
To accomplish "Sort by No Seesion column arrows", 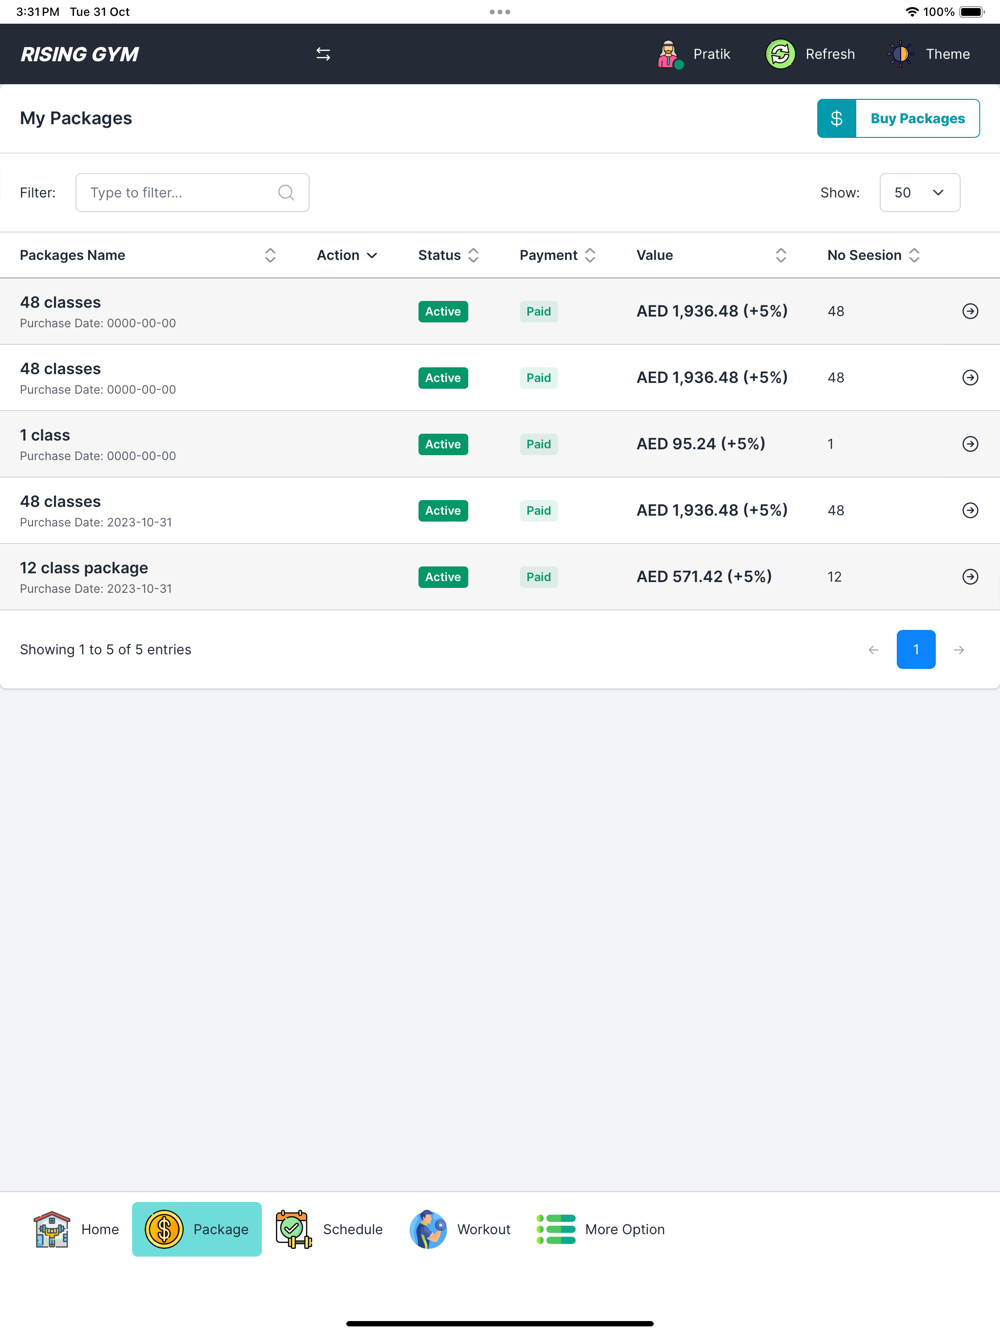I will (x=914, y=255).
